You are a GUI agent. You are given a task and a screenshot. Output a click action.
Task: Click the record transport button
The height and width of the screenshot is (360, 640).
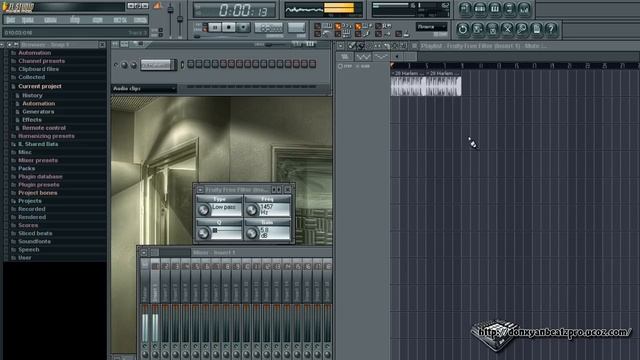point(243,27)
